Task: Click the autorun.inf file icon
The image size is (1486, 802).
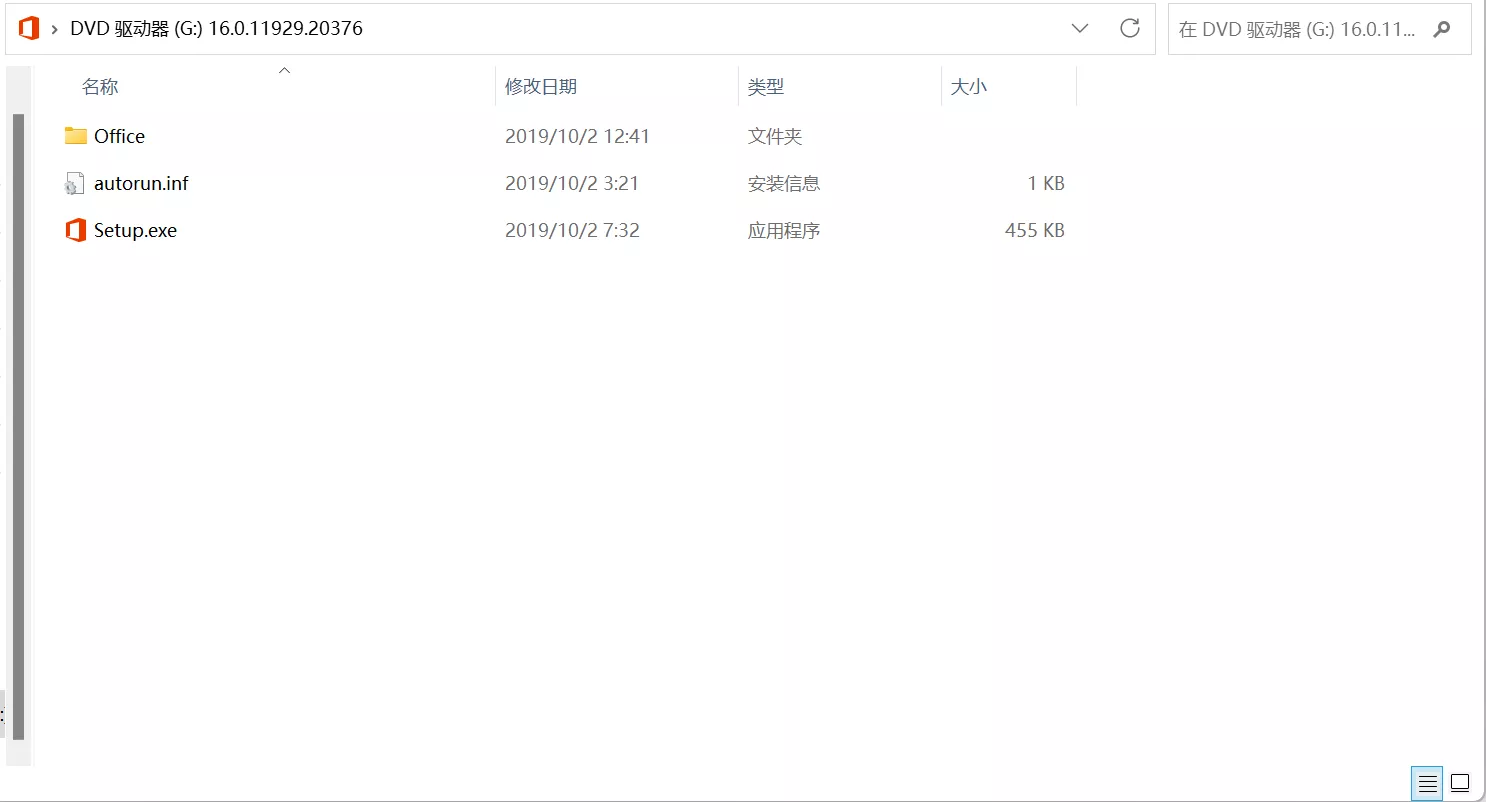Action: (x=75, y=184)
